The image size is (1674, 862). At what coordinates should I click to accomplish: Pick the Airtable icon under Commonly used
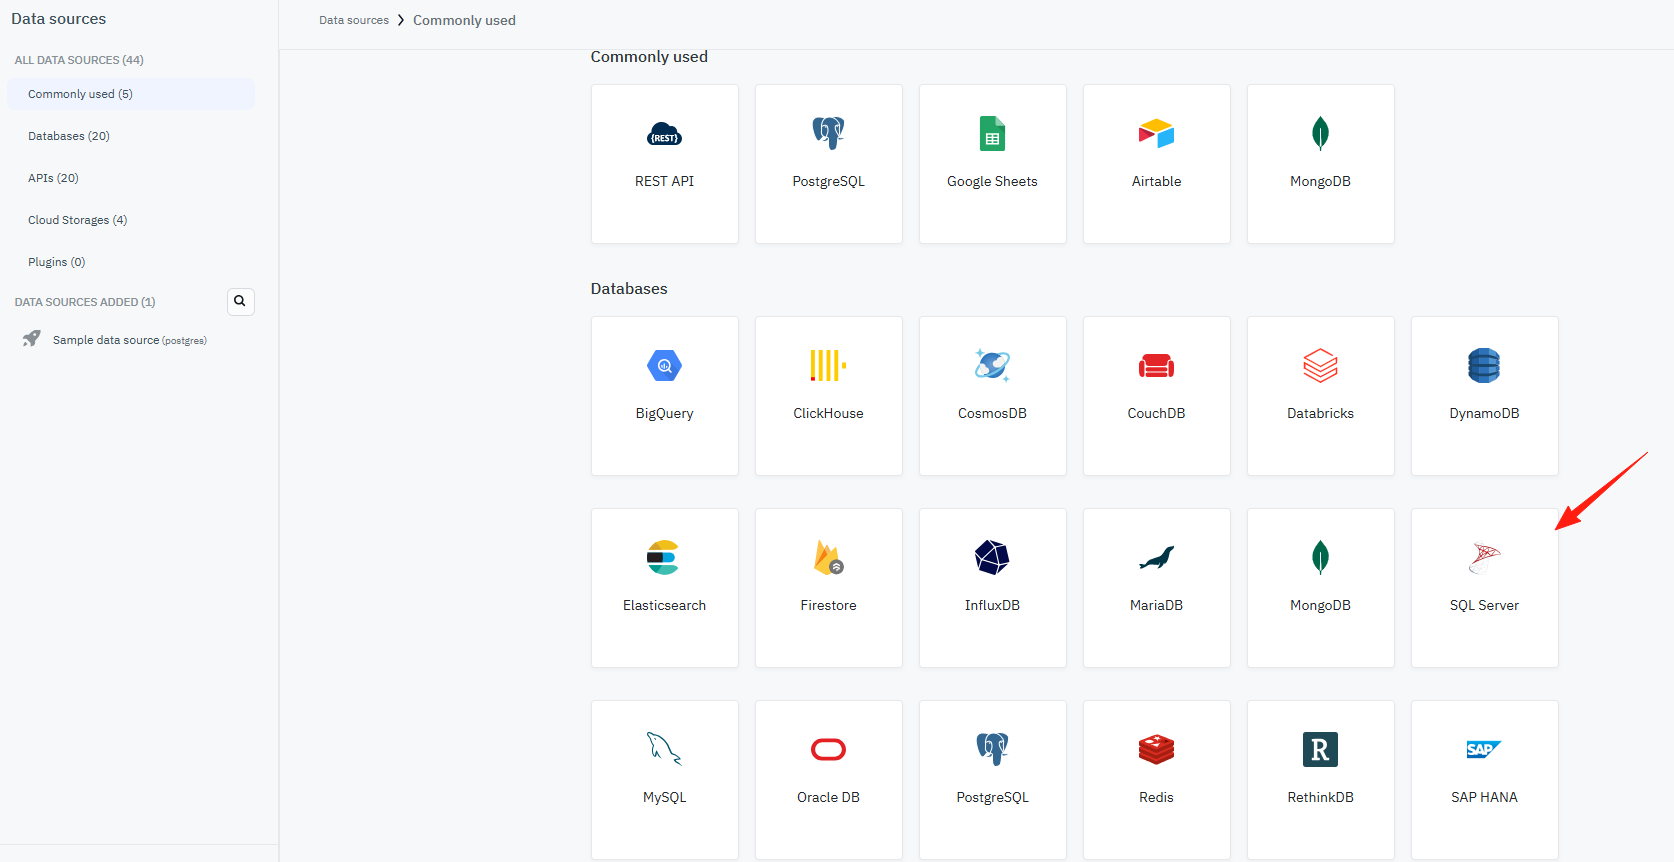tap(1156, 133)
